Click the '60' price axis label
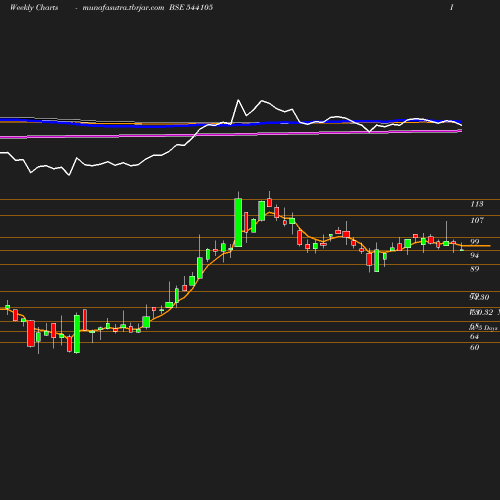Screen dimensions: 500x500 (474, 347)
